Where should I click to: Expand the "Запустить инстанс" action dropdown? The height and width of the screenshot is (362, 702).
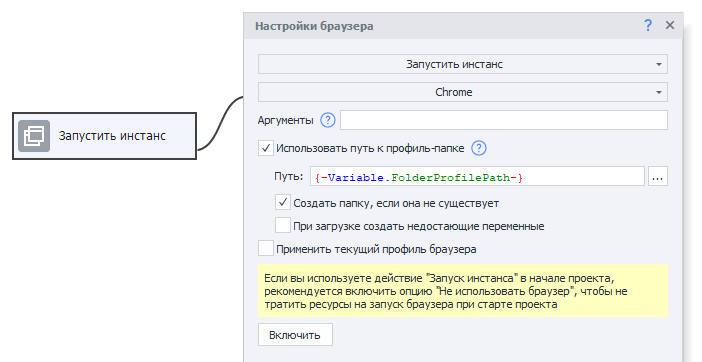pyautogui.click(x=463, y=64)
